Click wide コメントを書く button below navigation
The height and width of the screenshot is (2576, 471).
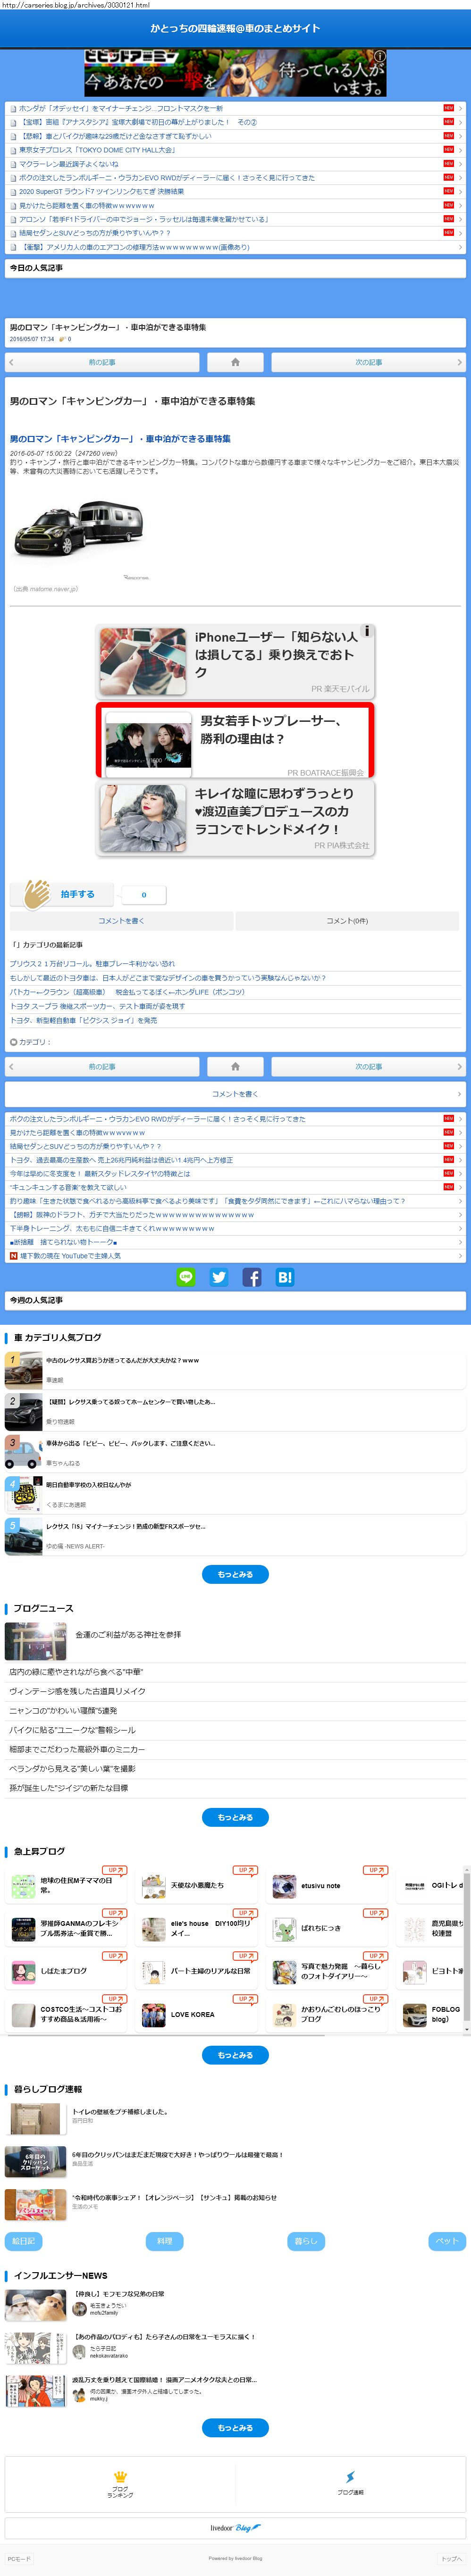coord(235,1093)
